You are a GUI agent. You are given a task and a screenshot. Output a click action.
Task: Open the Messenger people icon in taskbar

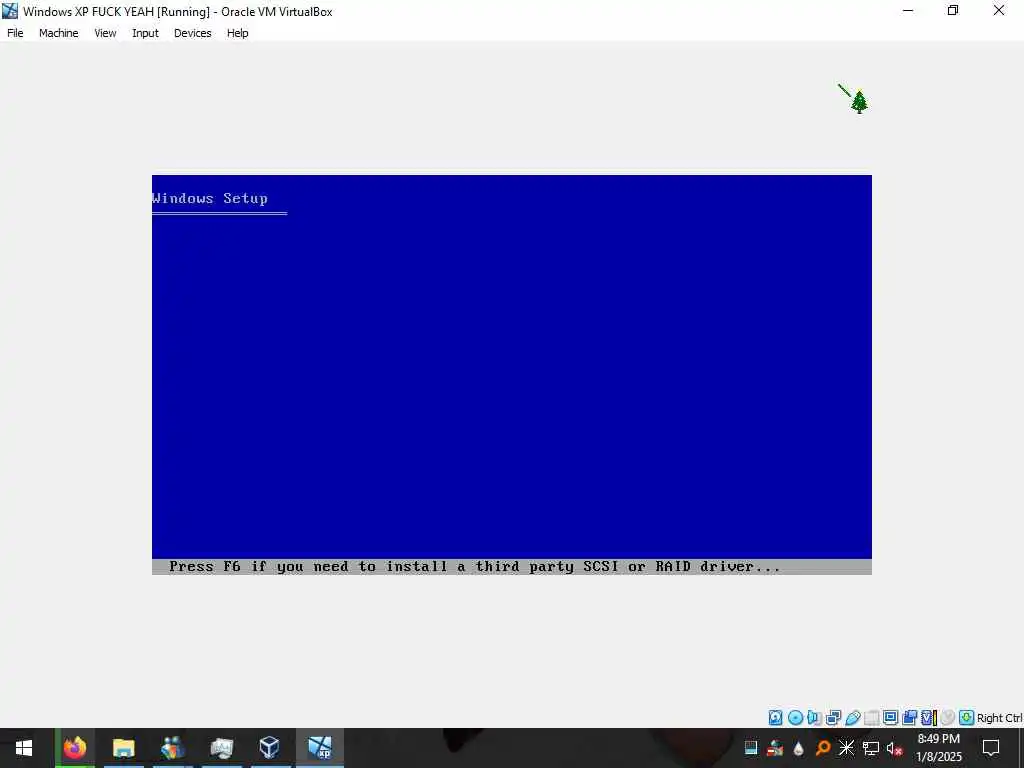pyautogui.click(x=173, y=748)
